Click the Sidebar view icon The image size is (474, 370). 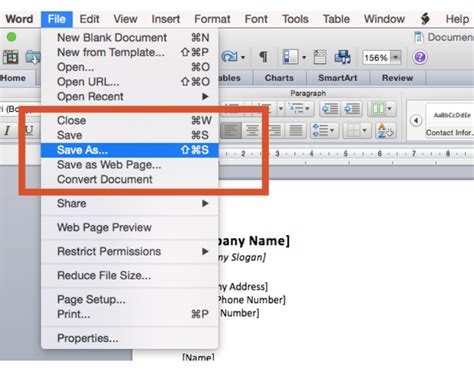[290, 57]
